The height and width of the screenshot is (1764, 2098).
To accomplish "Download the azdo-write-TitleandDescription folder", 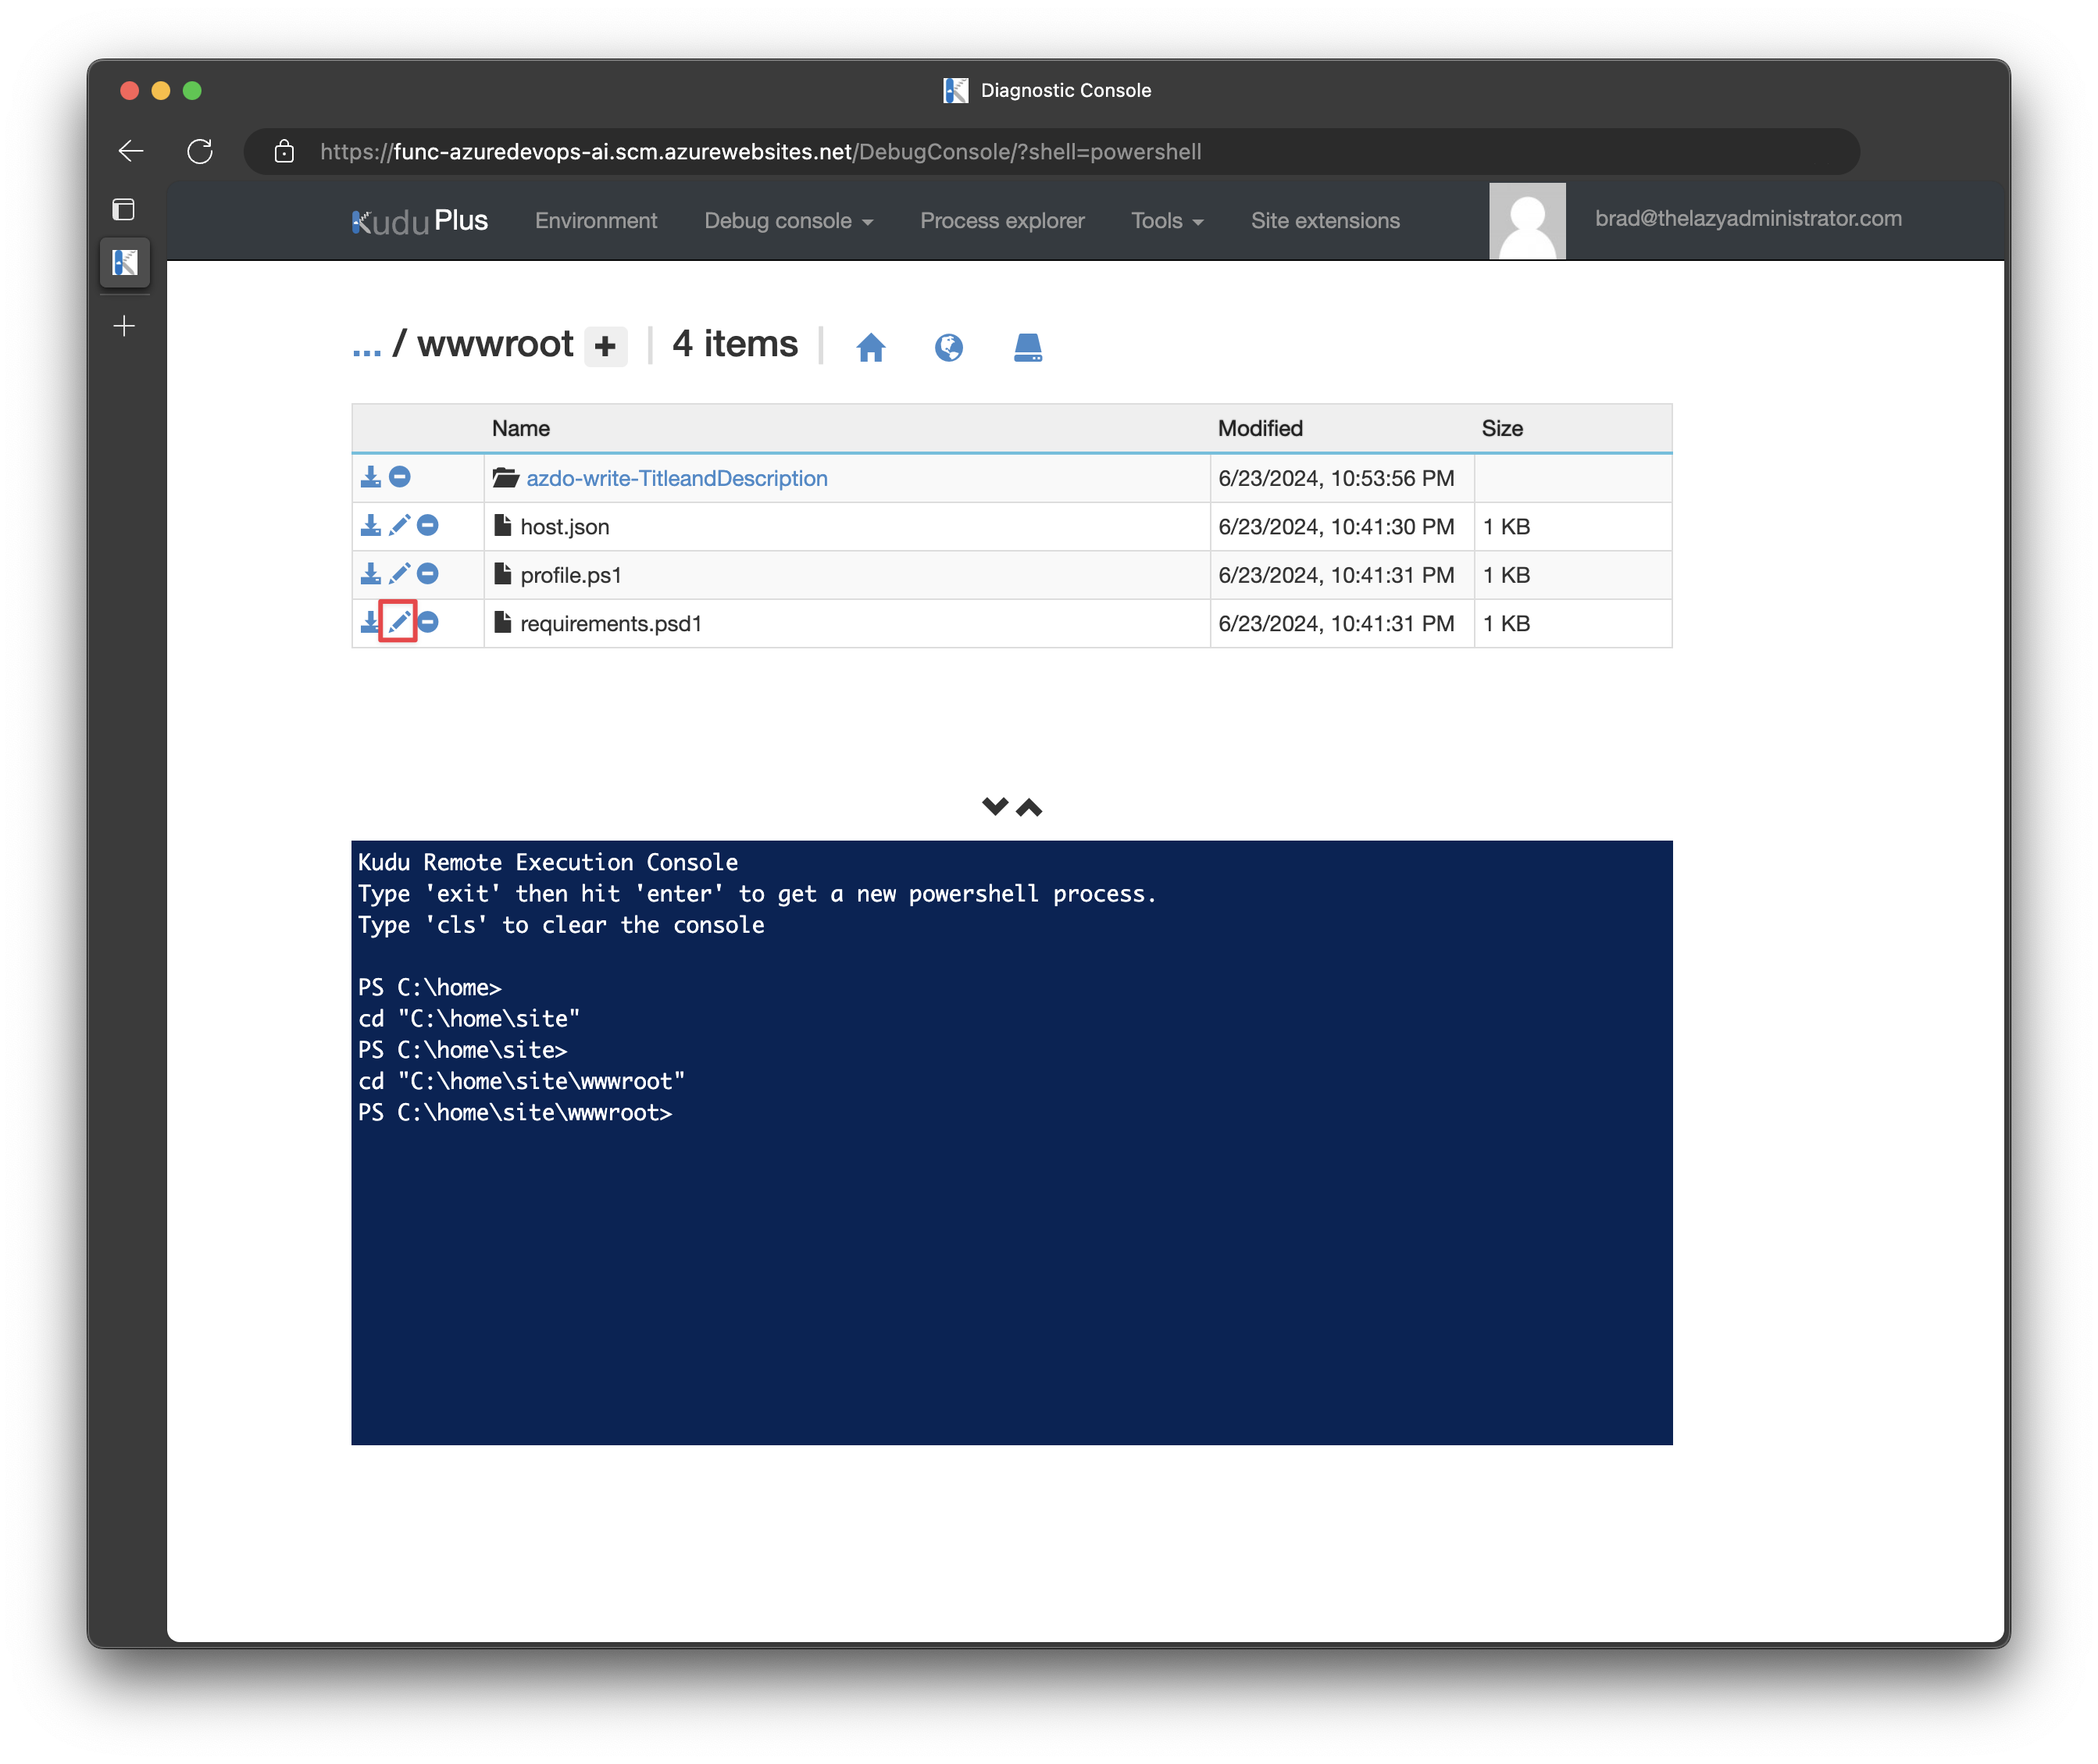I will [x=370, y=477].
